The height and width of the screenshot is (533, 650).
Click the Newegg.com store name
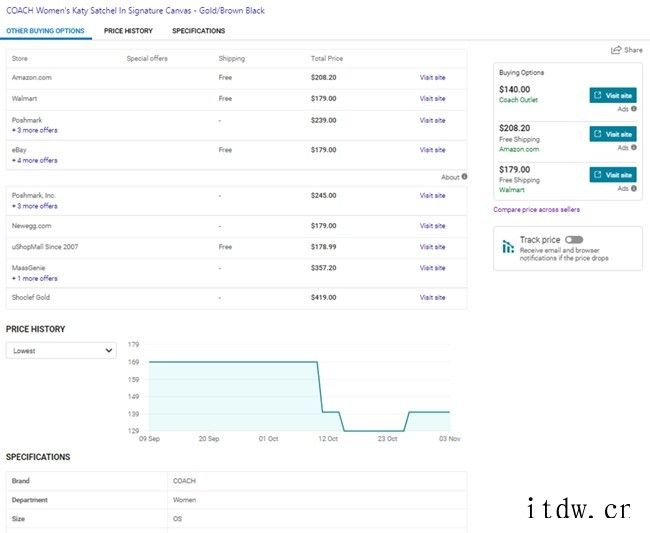click(32, 226)
